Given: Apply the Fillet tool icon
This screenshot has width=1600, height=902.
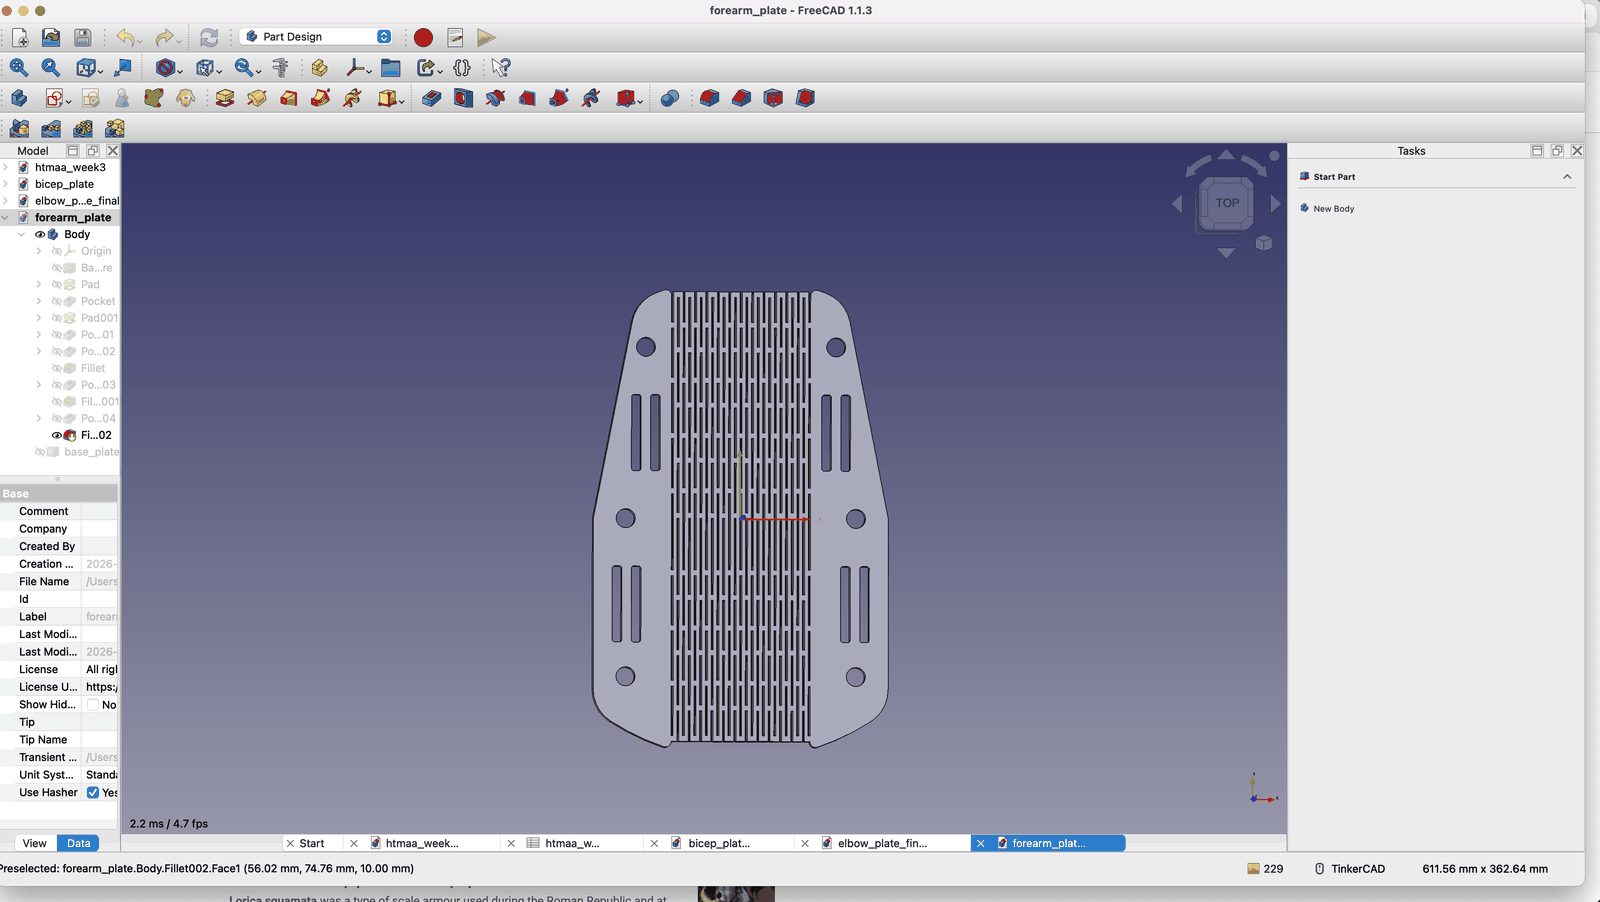Looking at the screenshot, I should click(709, 98).
